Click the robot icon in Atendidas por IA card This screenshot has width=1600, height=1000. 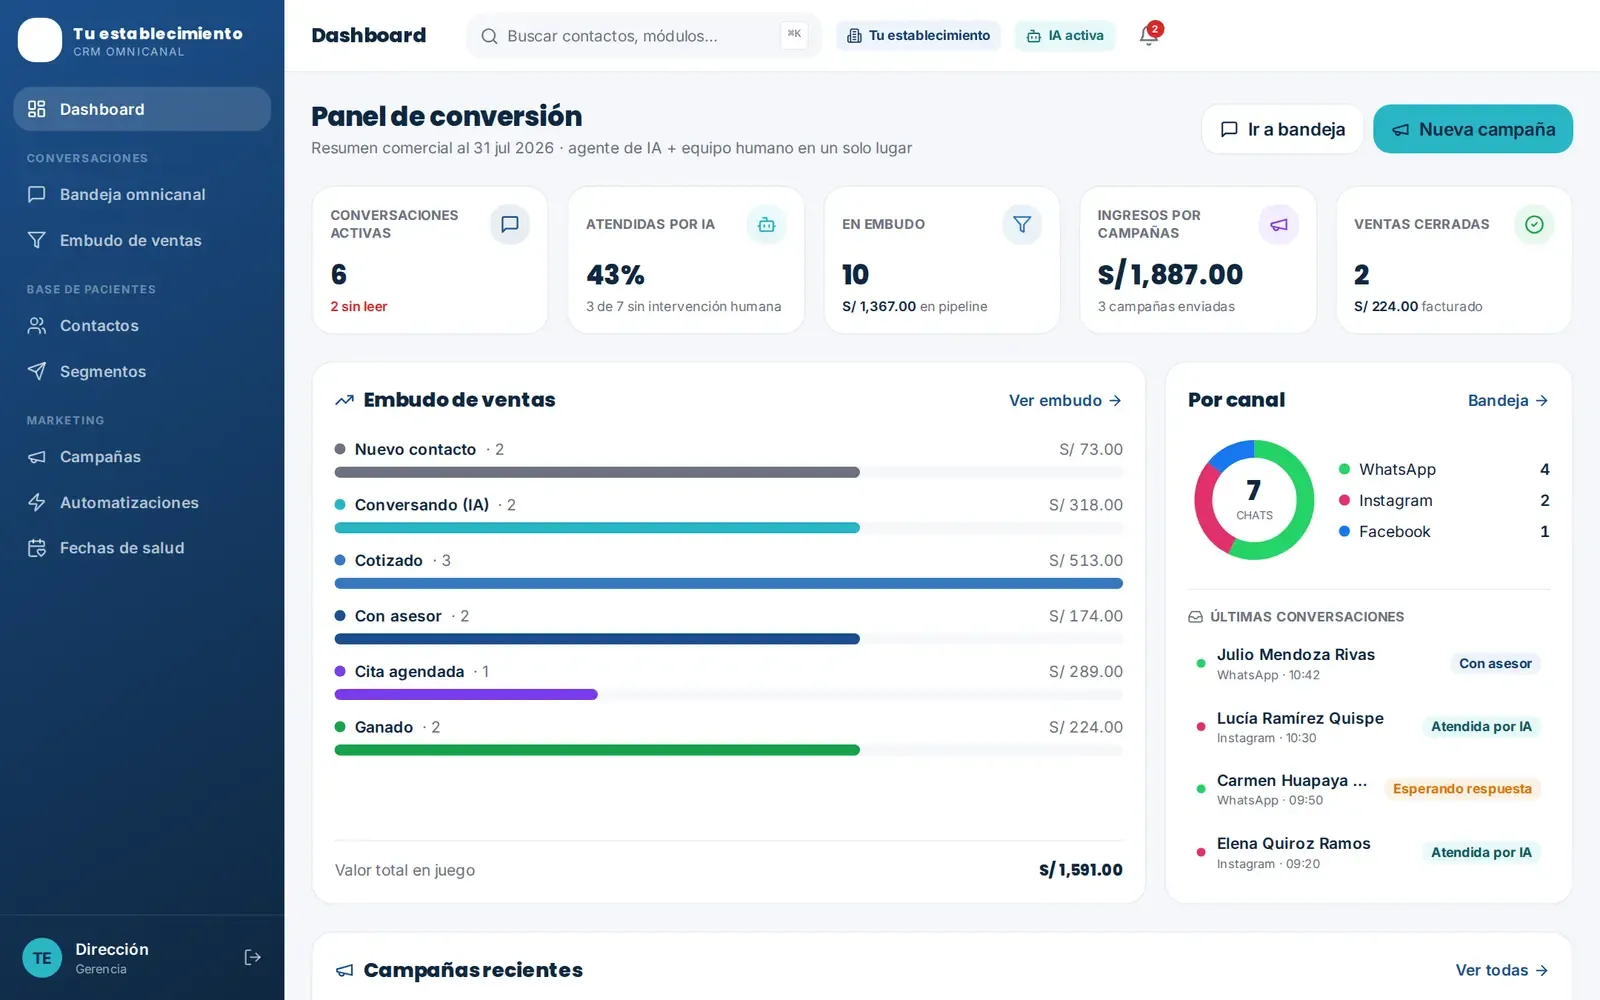pos(766,224)
